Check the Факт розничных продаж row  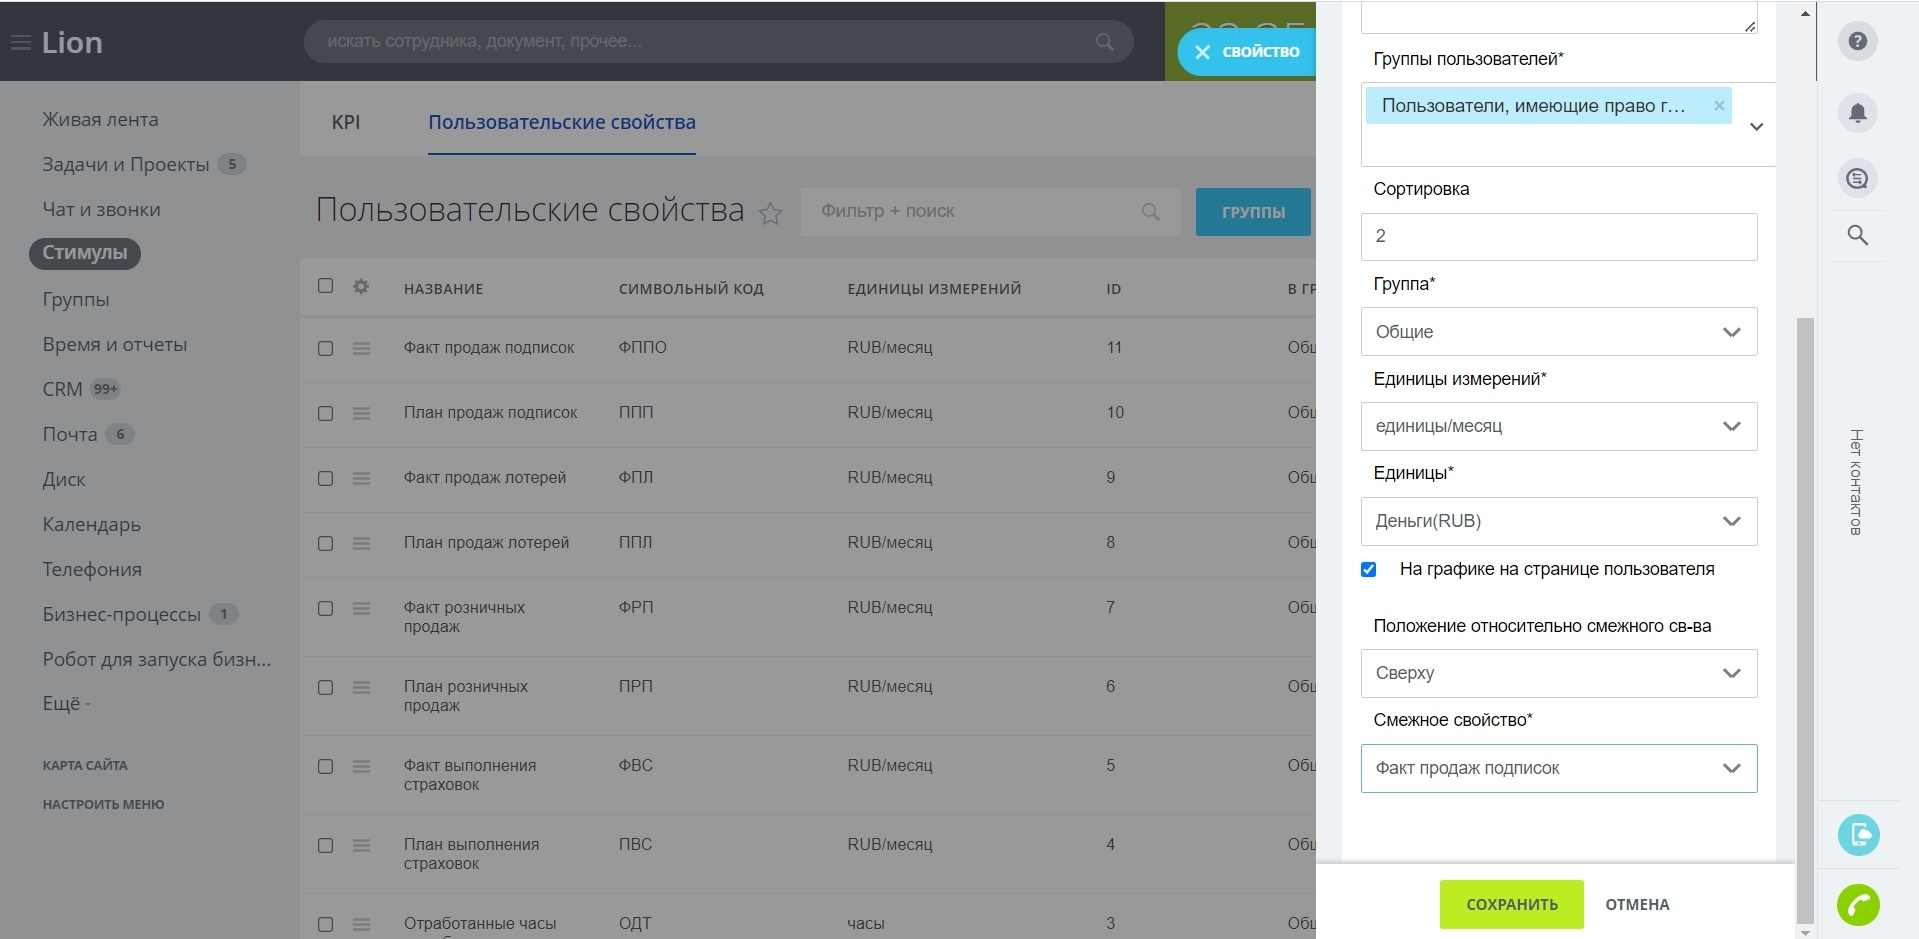[325, 608]
